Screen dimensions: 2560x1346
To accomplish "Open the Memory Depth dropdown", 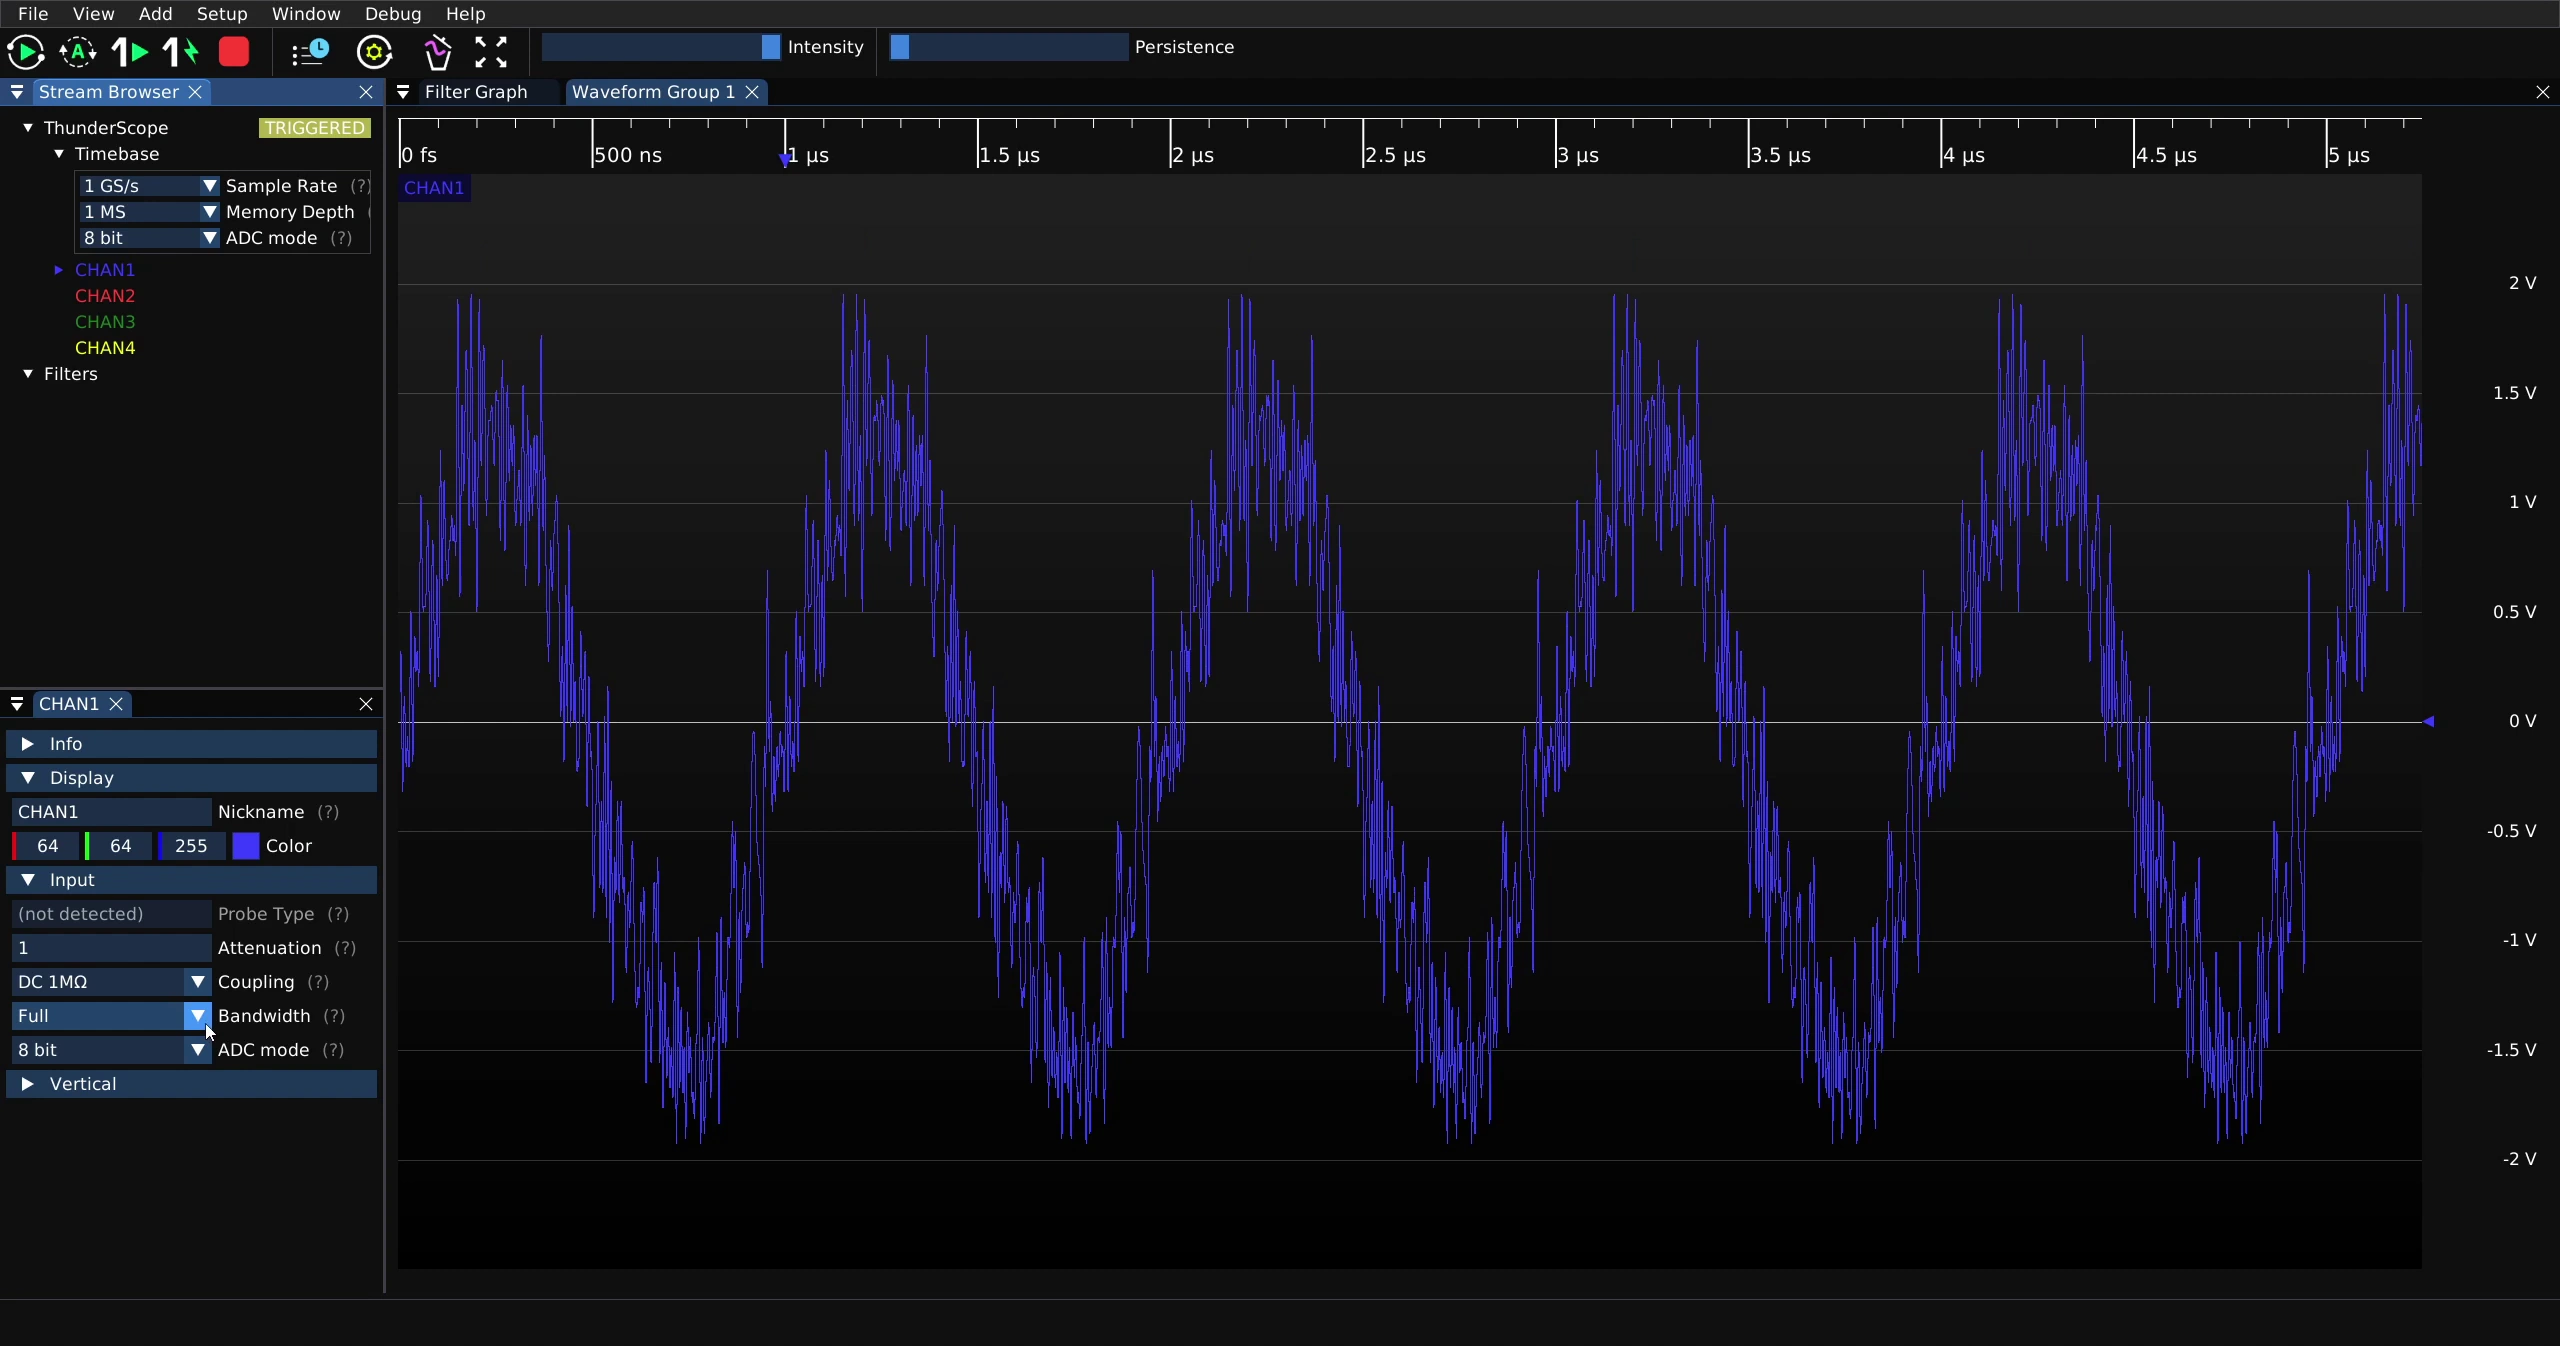I will click(x=148, y=212).
